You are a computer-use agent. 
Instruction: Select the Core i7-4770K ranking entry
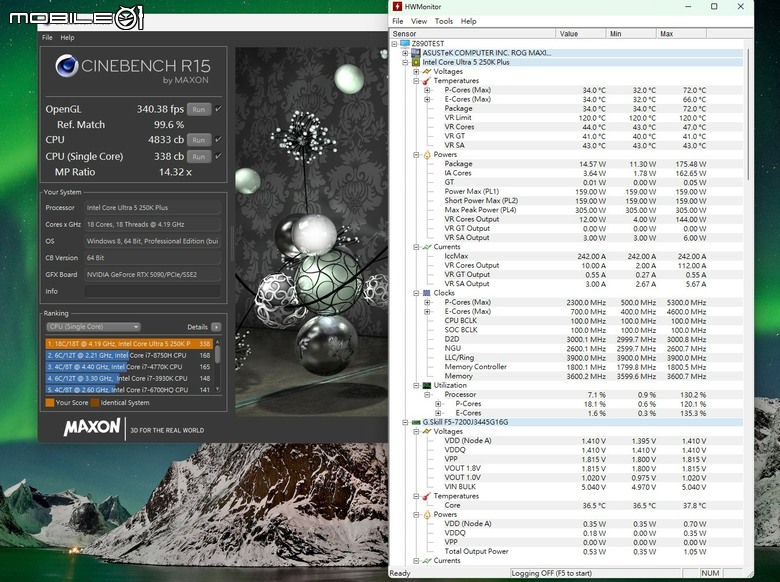click(129, 367)
